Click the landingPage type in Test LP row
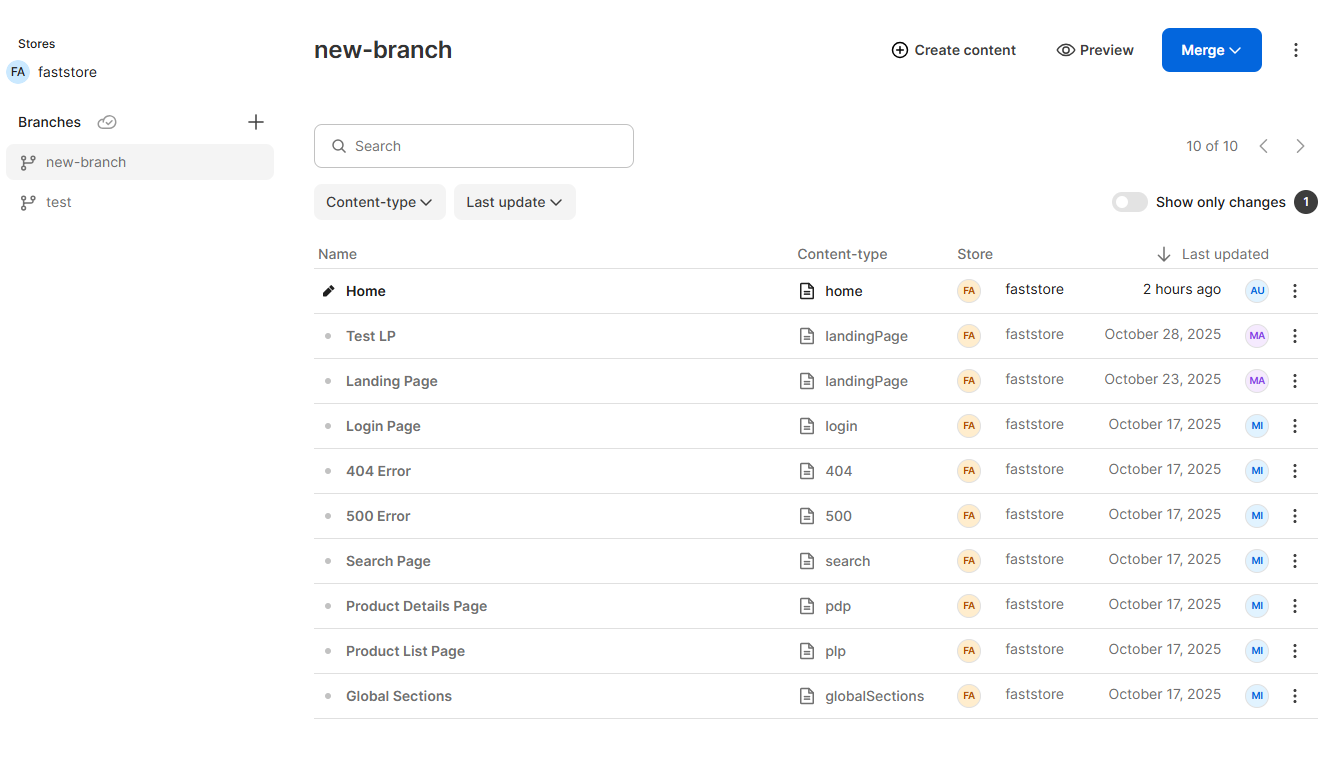The image size is (1331, 769). pyautogui.click(x=866, y=336)
